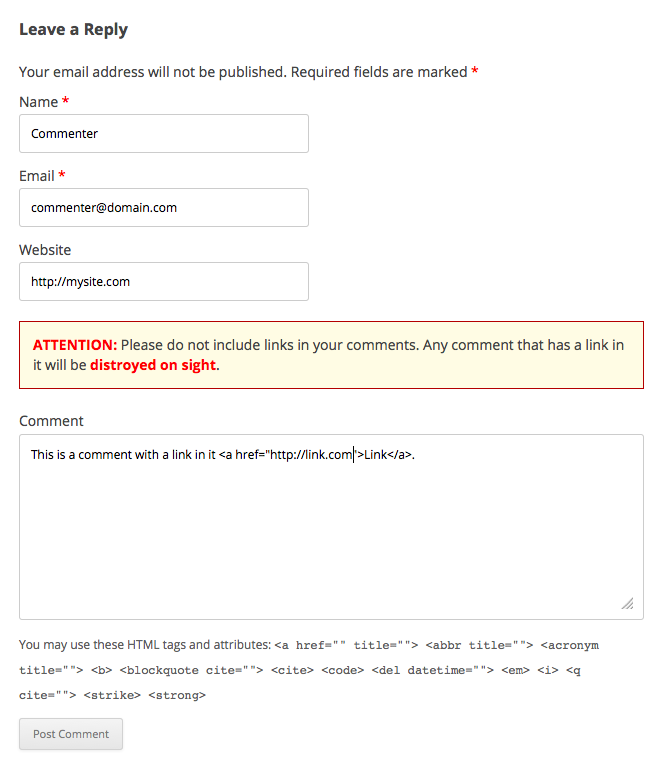
Task: Click the <blockquote cite=""> tag hint
Action: [191, 670]
